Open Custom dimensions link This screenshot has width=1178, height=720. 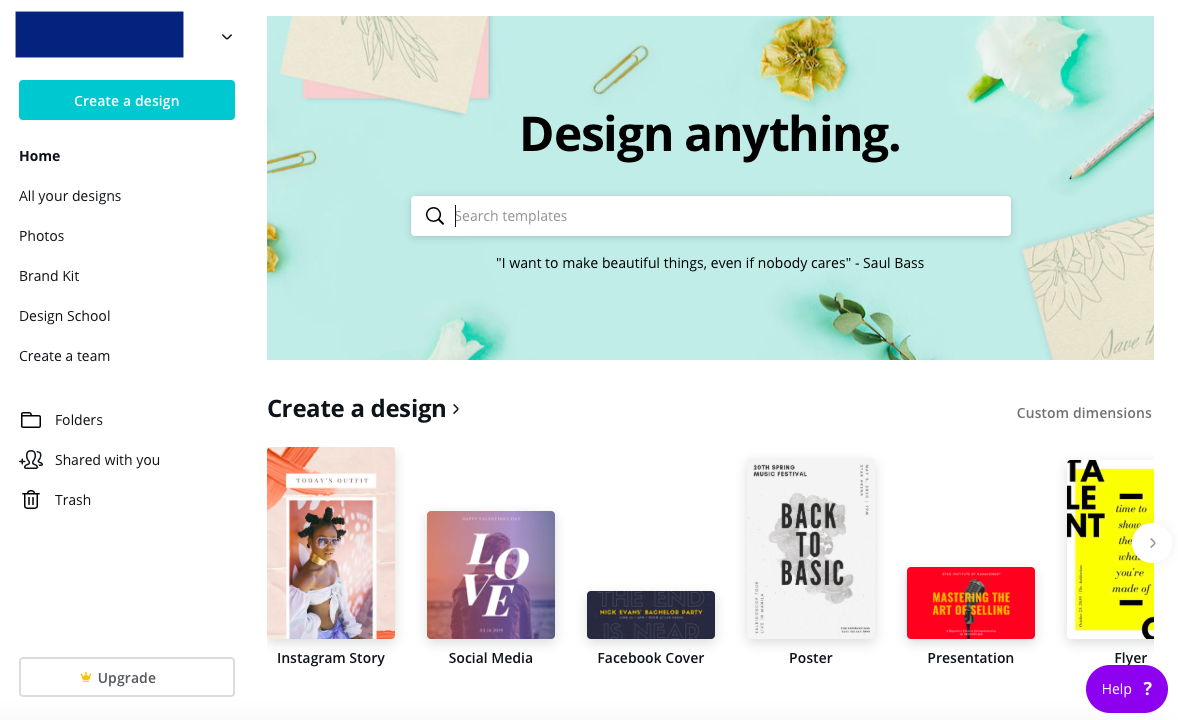(x=1083, y=413)
